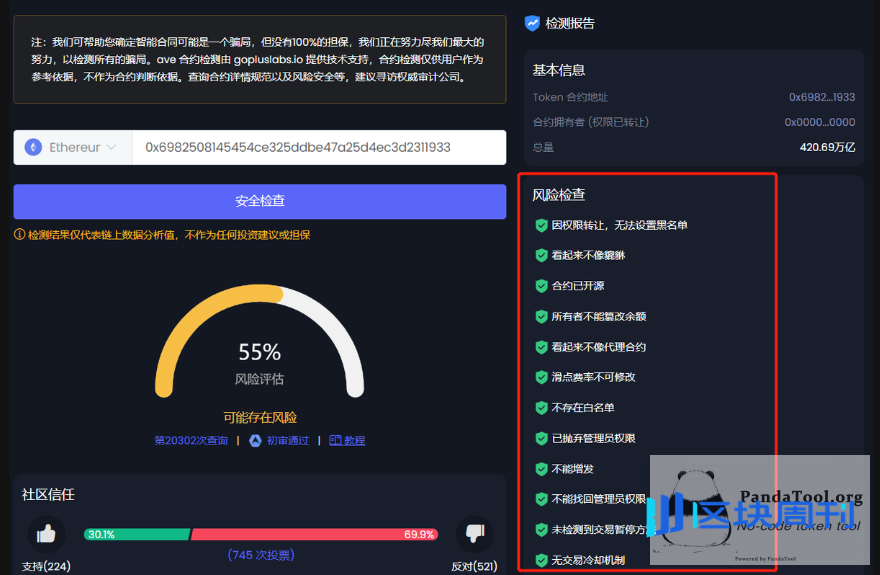Click the Ethereum logo in chain selector
Screen dimensions: 880x575
click(33, 147)
